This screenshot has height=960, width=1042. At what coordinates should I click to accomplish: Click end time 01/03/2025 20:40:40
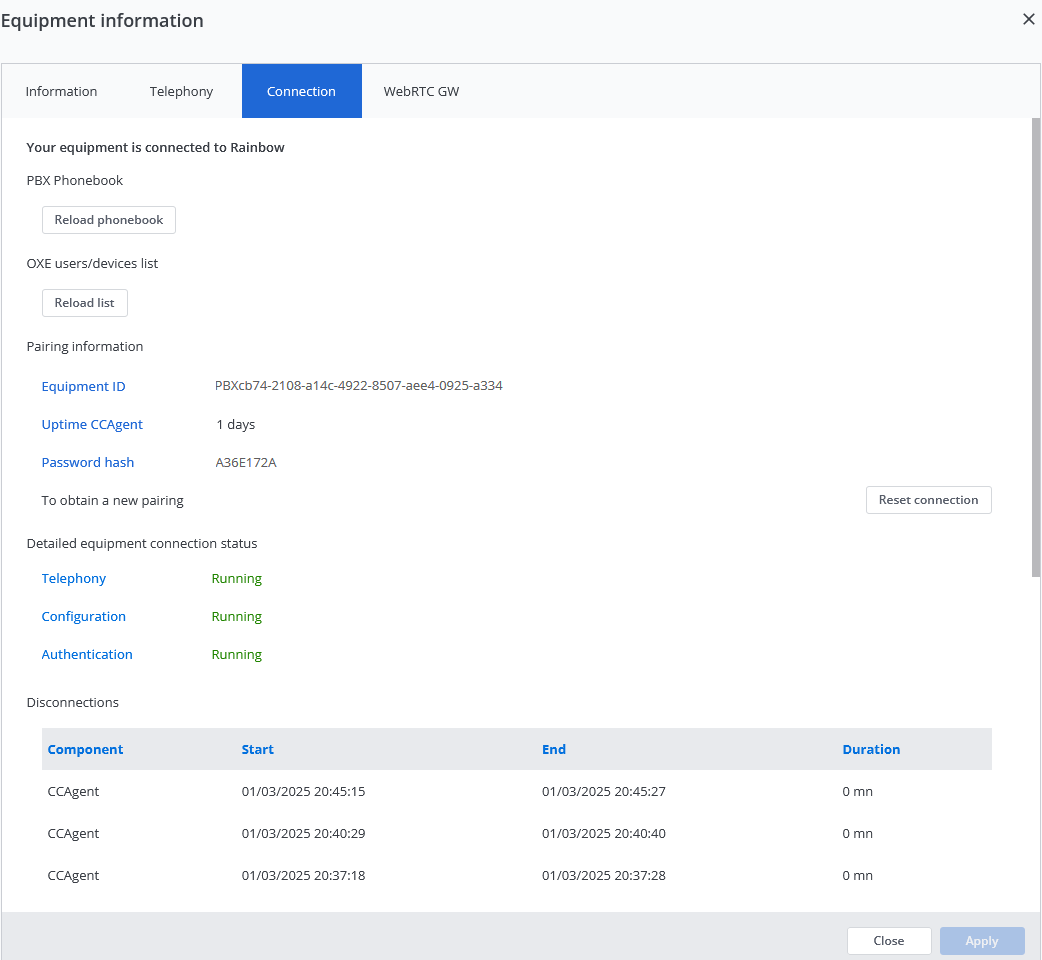(604, 833)
